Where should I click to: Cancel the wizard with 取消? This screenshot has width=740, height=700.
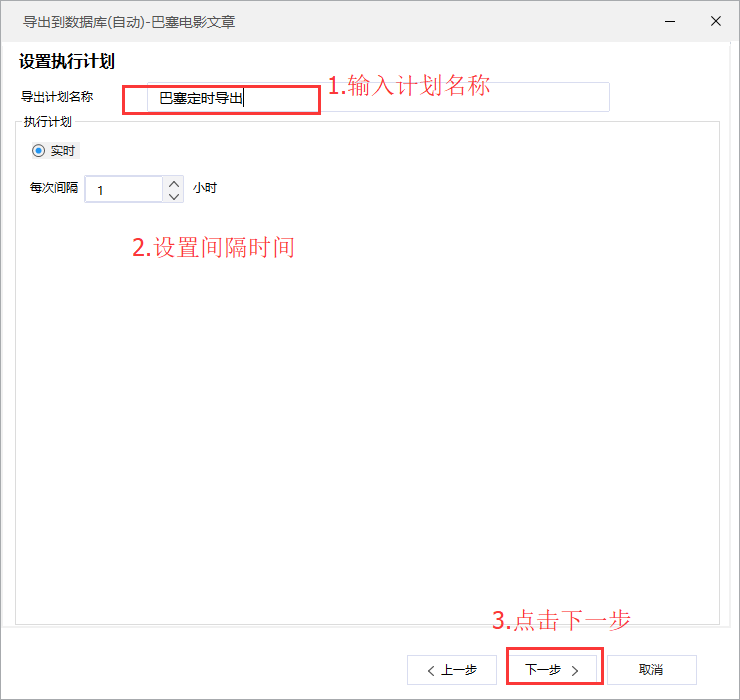[x=651, y=670]
